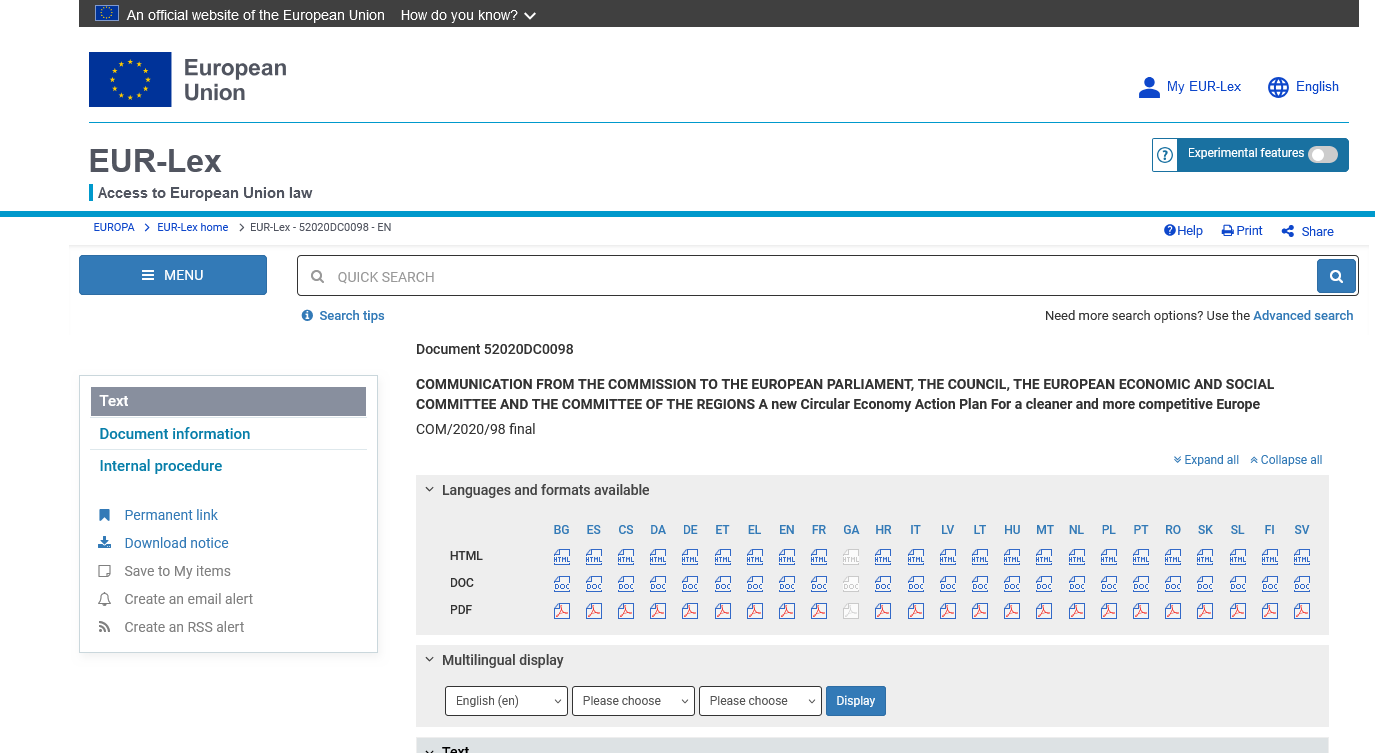Open the Croatian (HR) PDF document
Image resolution: width=1375 pixels, height=753 pixels.
(883, 611)
